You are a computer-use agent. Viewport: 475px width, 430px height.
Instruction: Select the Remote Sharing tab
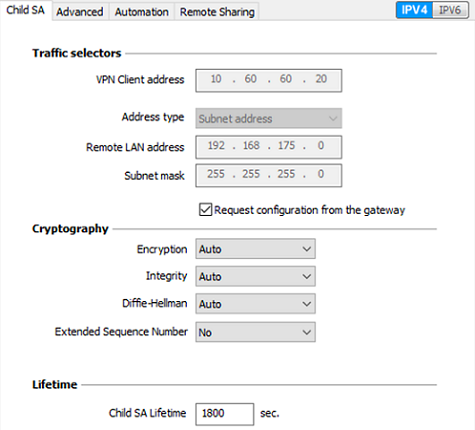[x=217, y=12]
